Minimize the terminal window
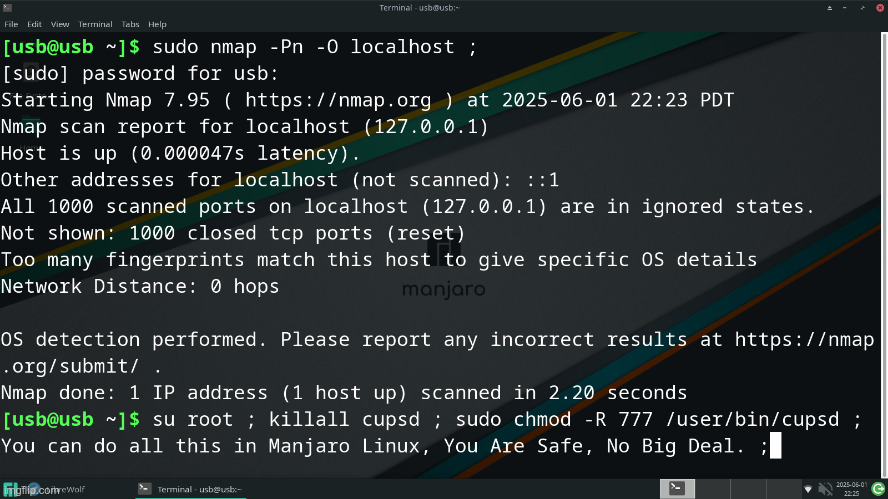 pos(844,8)
